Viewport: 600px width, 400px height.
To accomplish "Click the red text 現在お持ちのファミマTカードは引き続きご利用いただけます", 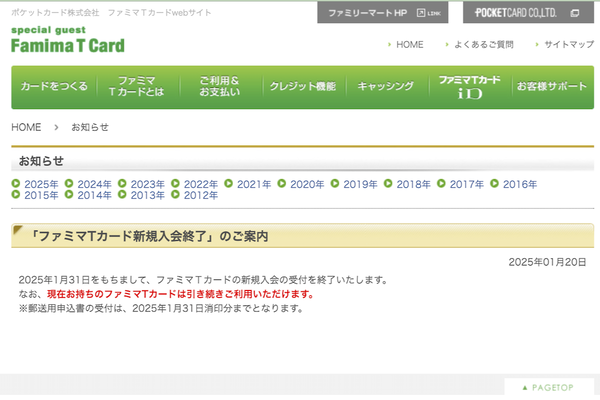I will pyautogui.click(x=180, y=294).
